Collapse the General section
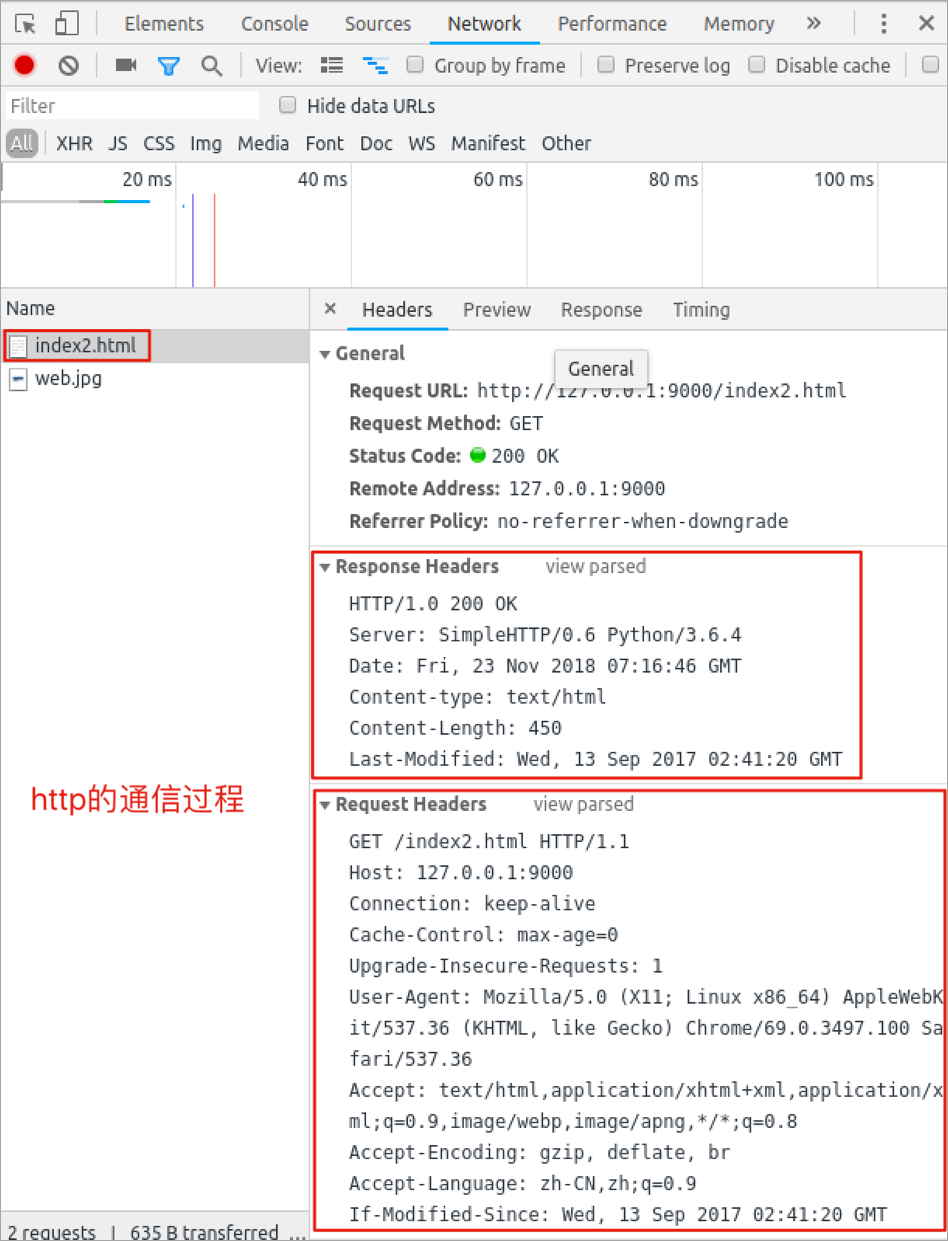The image size is (948, 1241). tap(325, 353)
